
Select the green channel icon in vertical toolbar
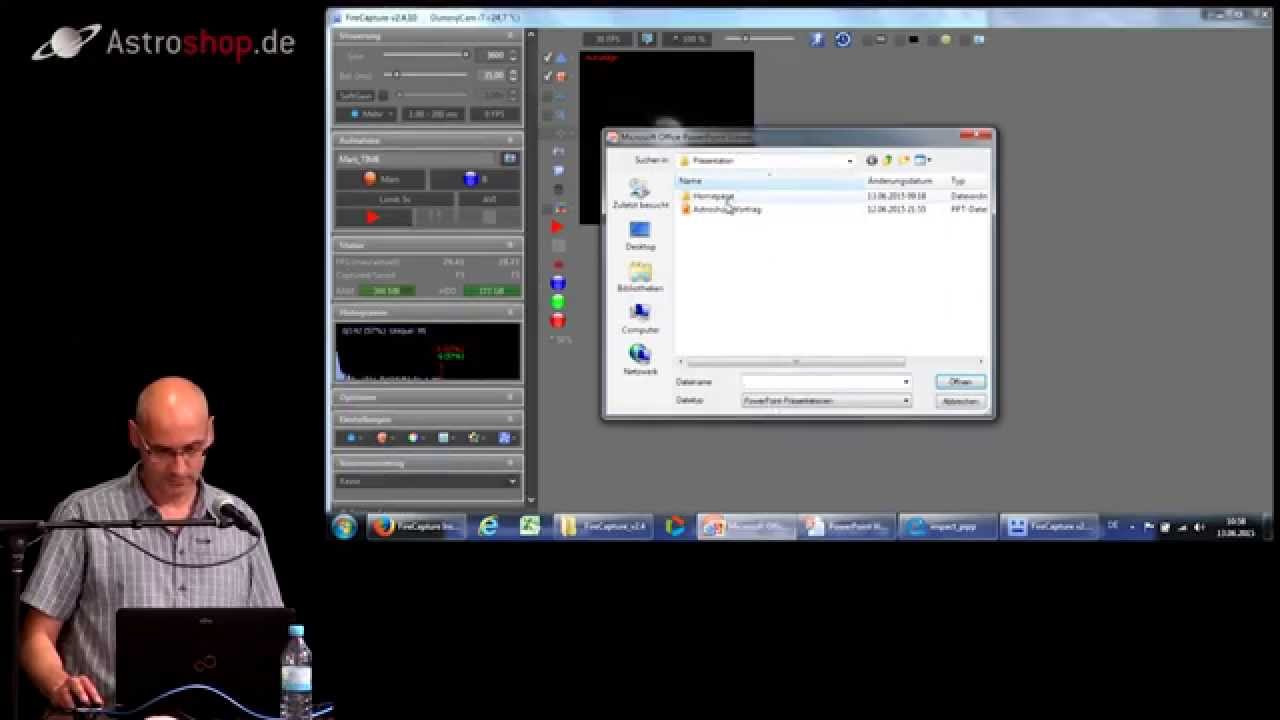[558, 302]
